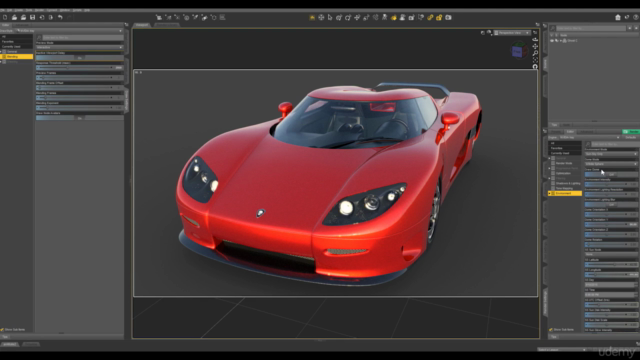
Task: Click the viewport orbit camera control
Action: point(535,40)
